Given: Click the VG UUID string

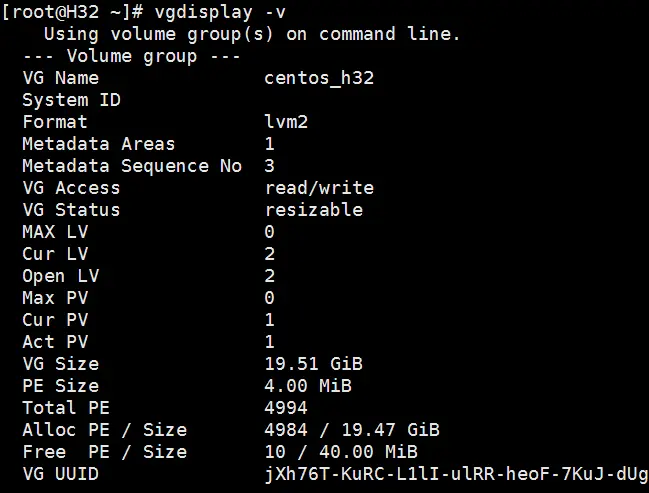Looking at the screenshot, I should pyautogui.click(x=455, y=474).
